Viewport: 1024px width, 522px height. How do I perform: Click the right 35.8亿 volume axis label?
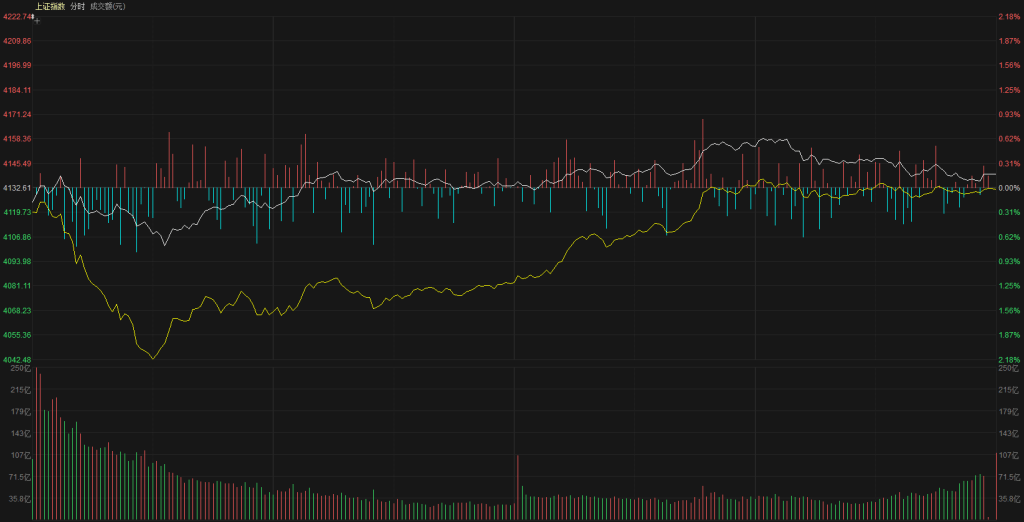(1007, 498)
